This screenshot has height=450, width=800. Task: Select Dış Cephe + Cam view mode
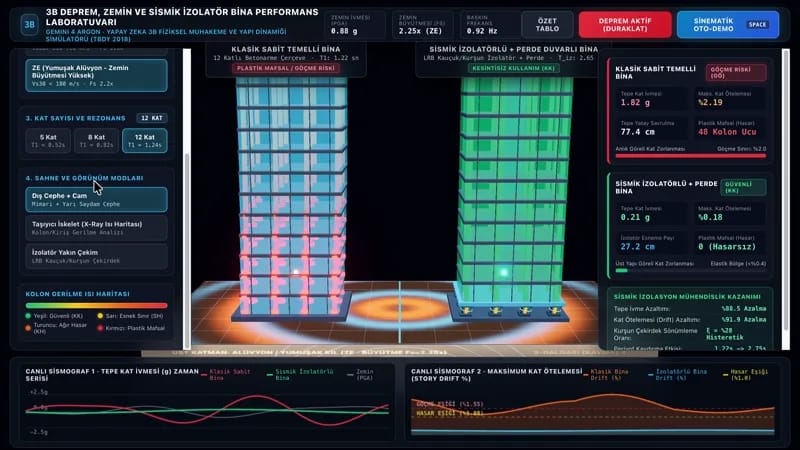(96, 199)
